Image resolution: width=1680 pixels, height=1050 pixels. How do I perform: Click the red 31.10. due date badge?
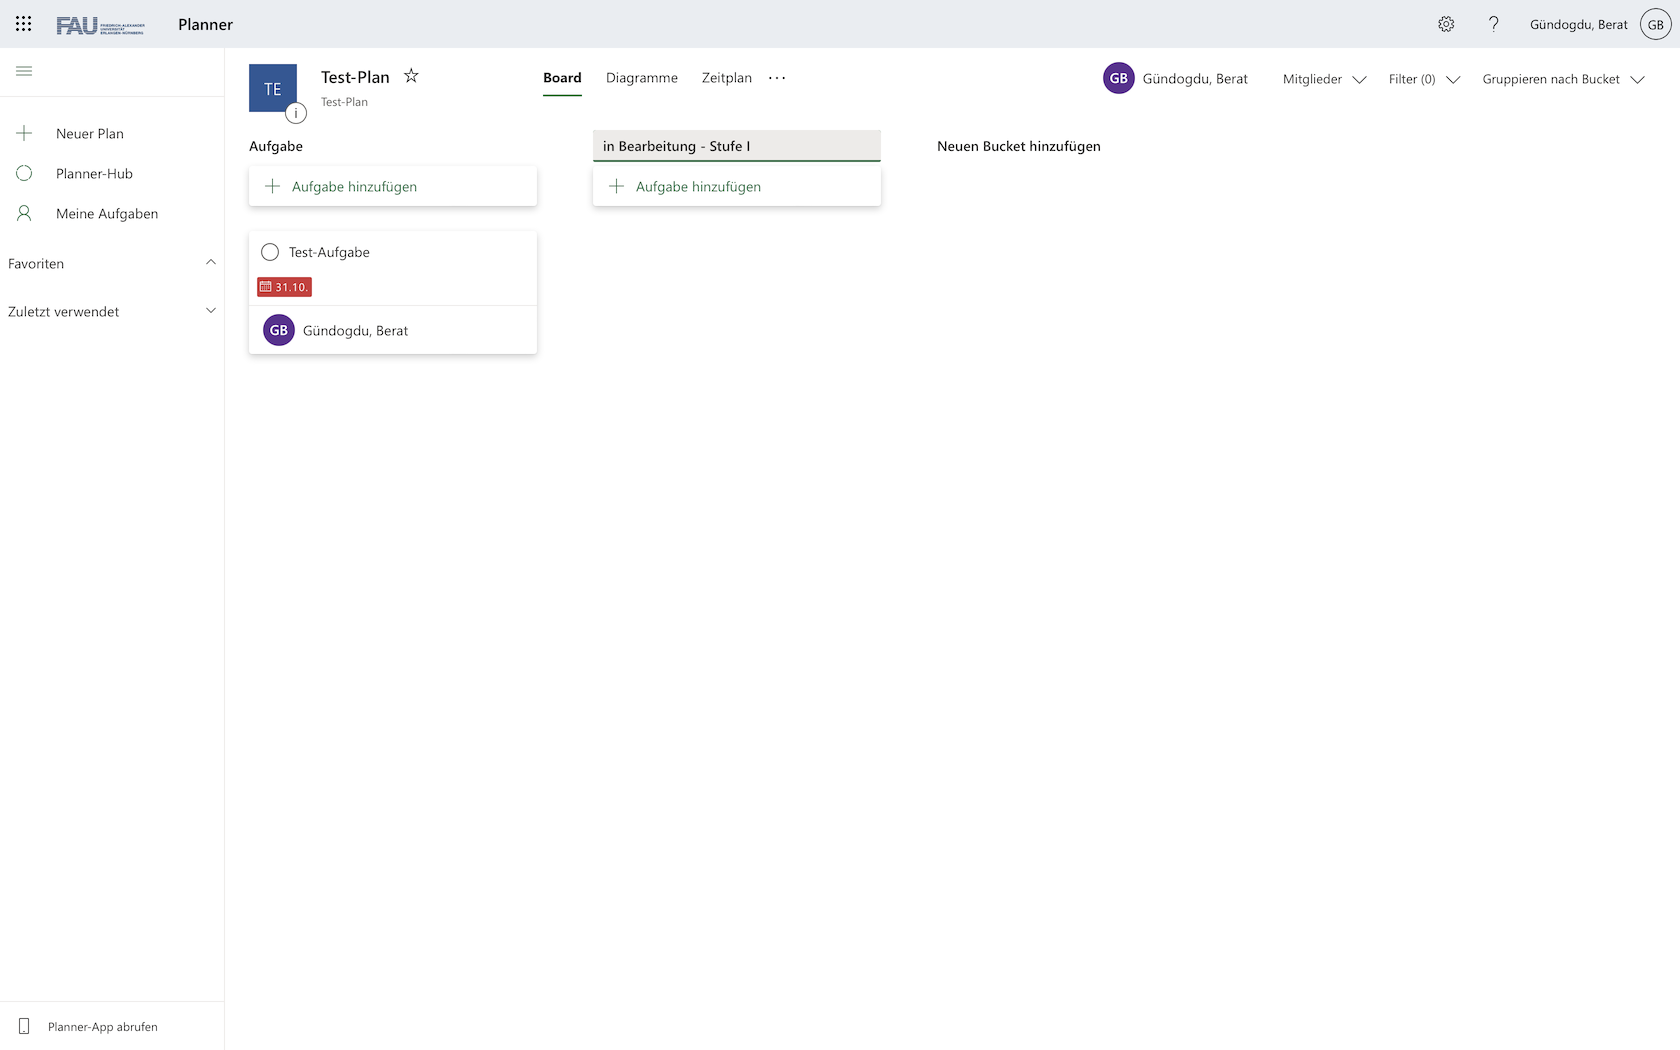(285, 287)
